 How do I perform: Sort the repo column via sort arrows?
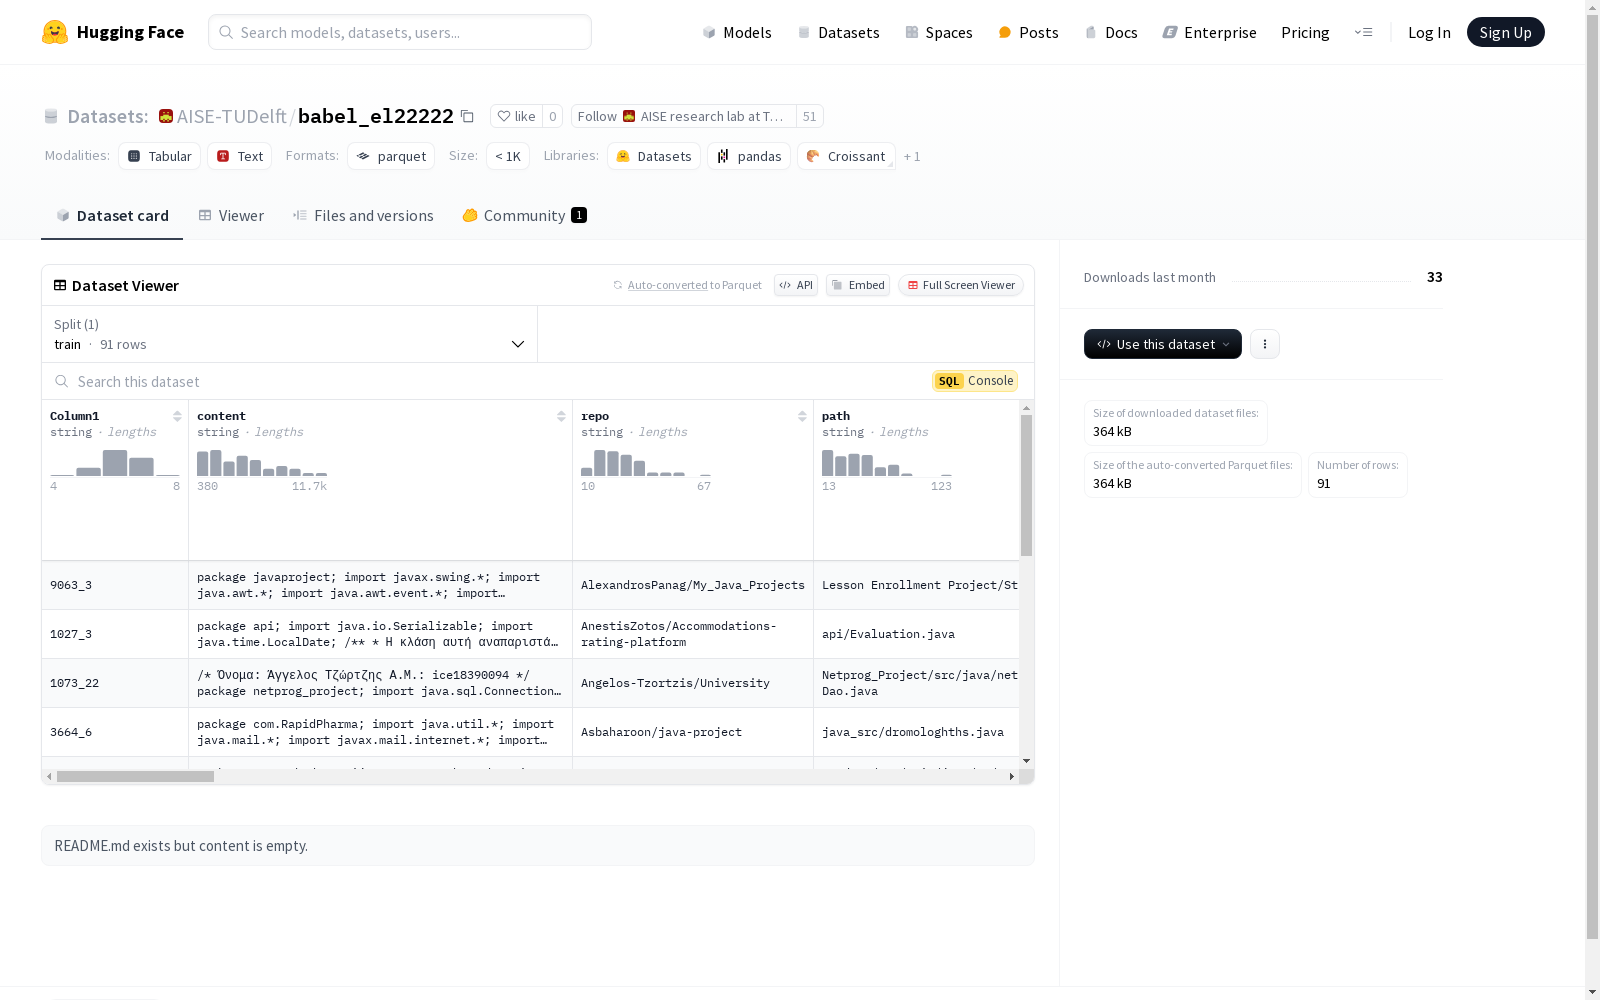802,416
